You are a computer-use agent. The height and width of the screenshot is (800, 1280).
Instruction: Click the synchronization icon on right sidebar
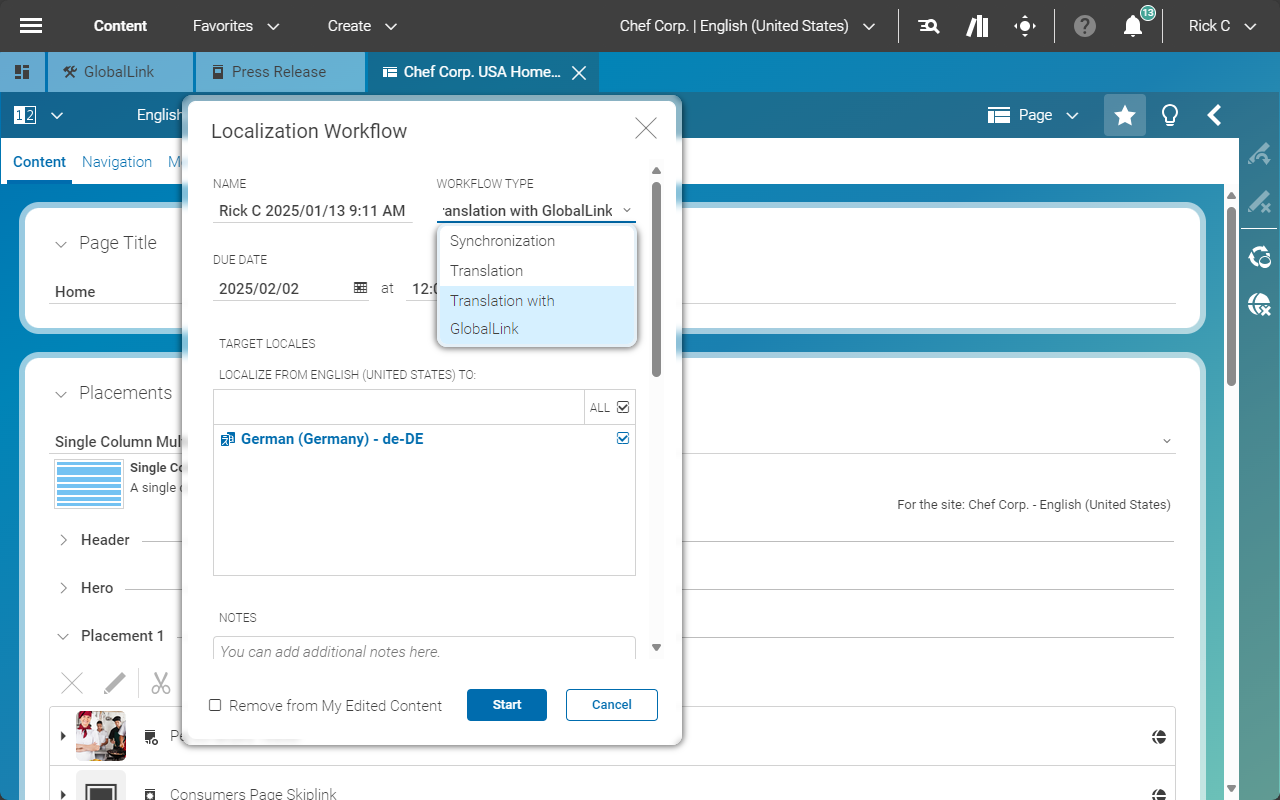pos(1259,257)
